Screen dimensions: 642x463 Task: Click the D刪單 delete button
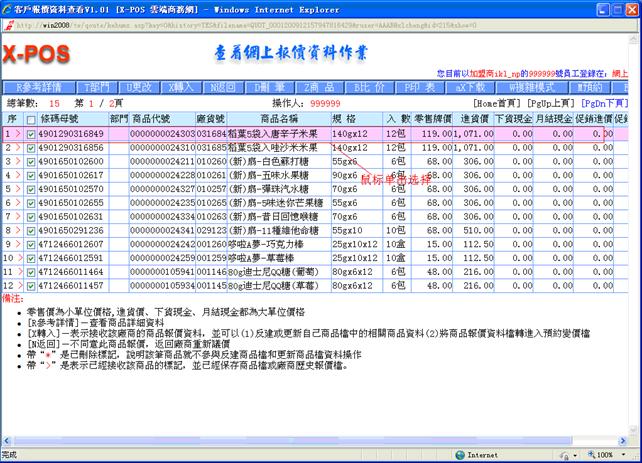tap(262, 87)
